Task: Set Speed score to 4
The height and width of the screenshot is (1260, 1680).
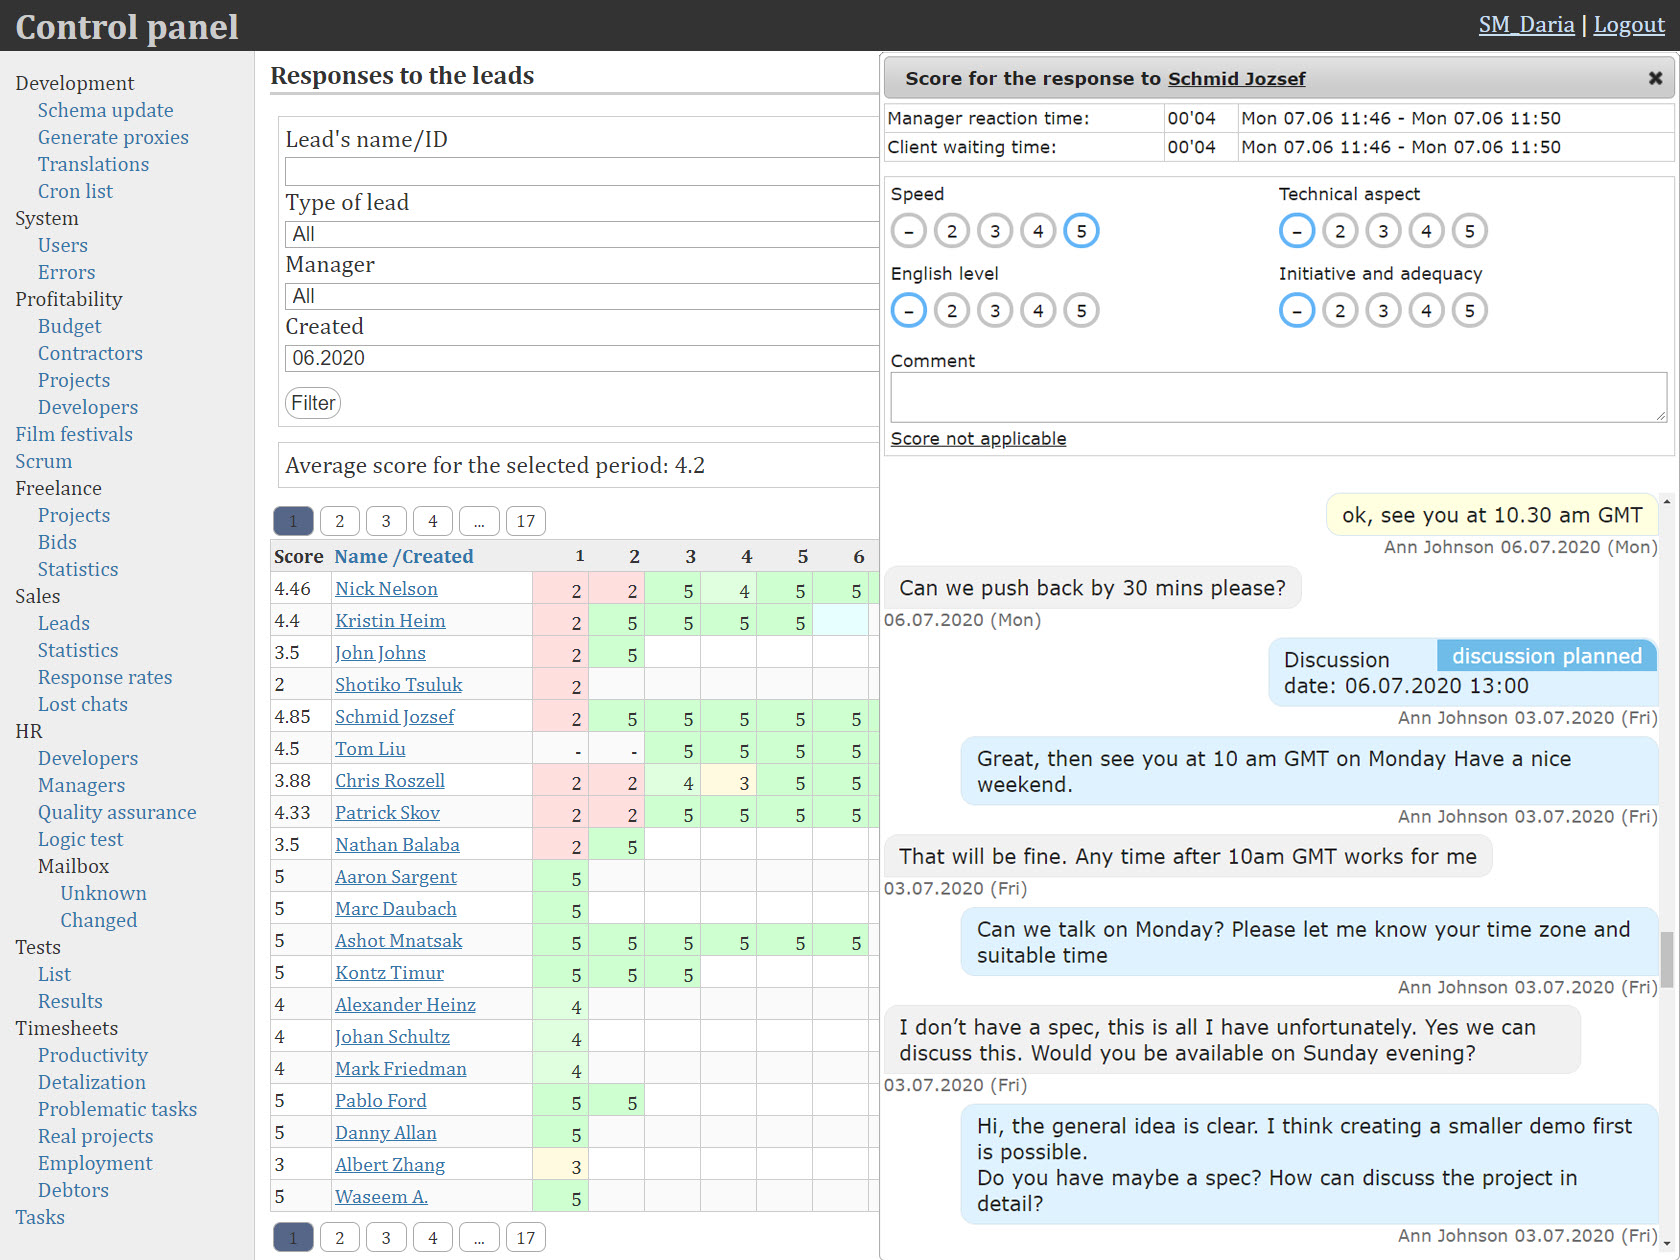Action: tap(1038, 231)
